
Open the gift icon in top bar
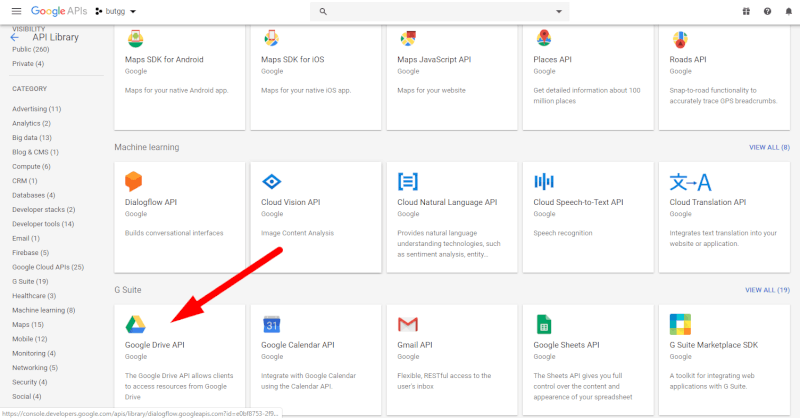[746, 11]
